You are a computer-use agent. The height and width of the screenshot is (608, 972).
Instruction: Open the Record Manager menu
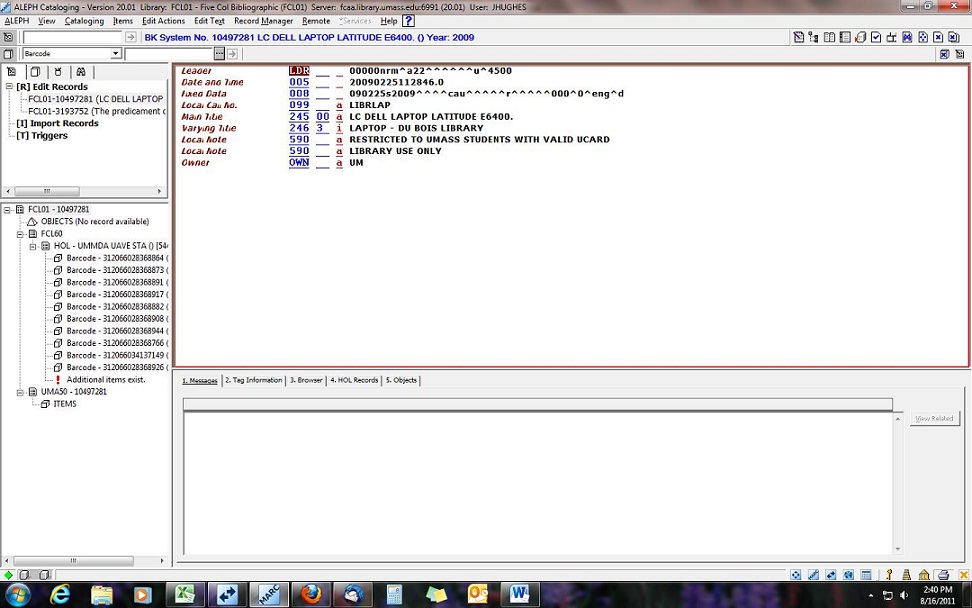point(263,21)
